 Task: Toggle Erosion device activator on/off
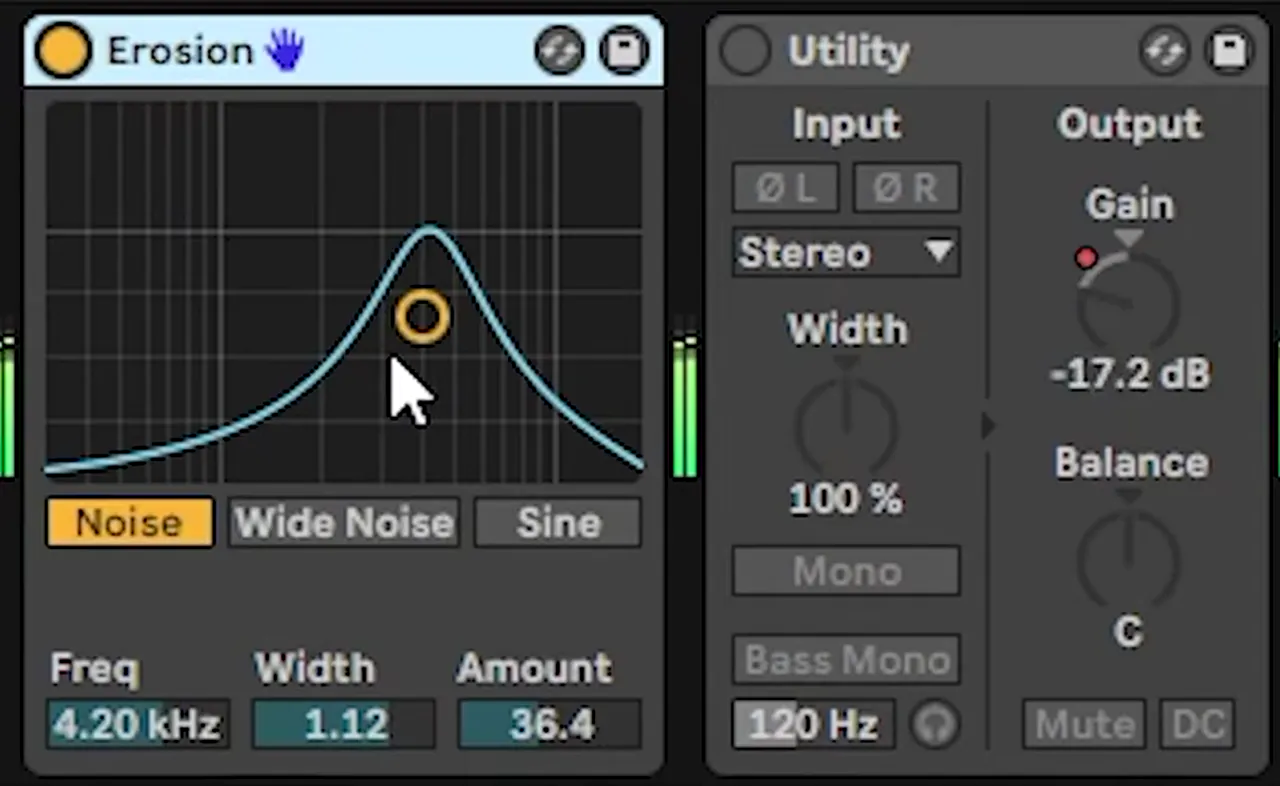[x=62, y=51]
